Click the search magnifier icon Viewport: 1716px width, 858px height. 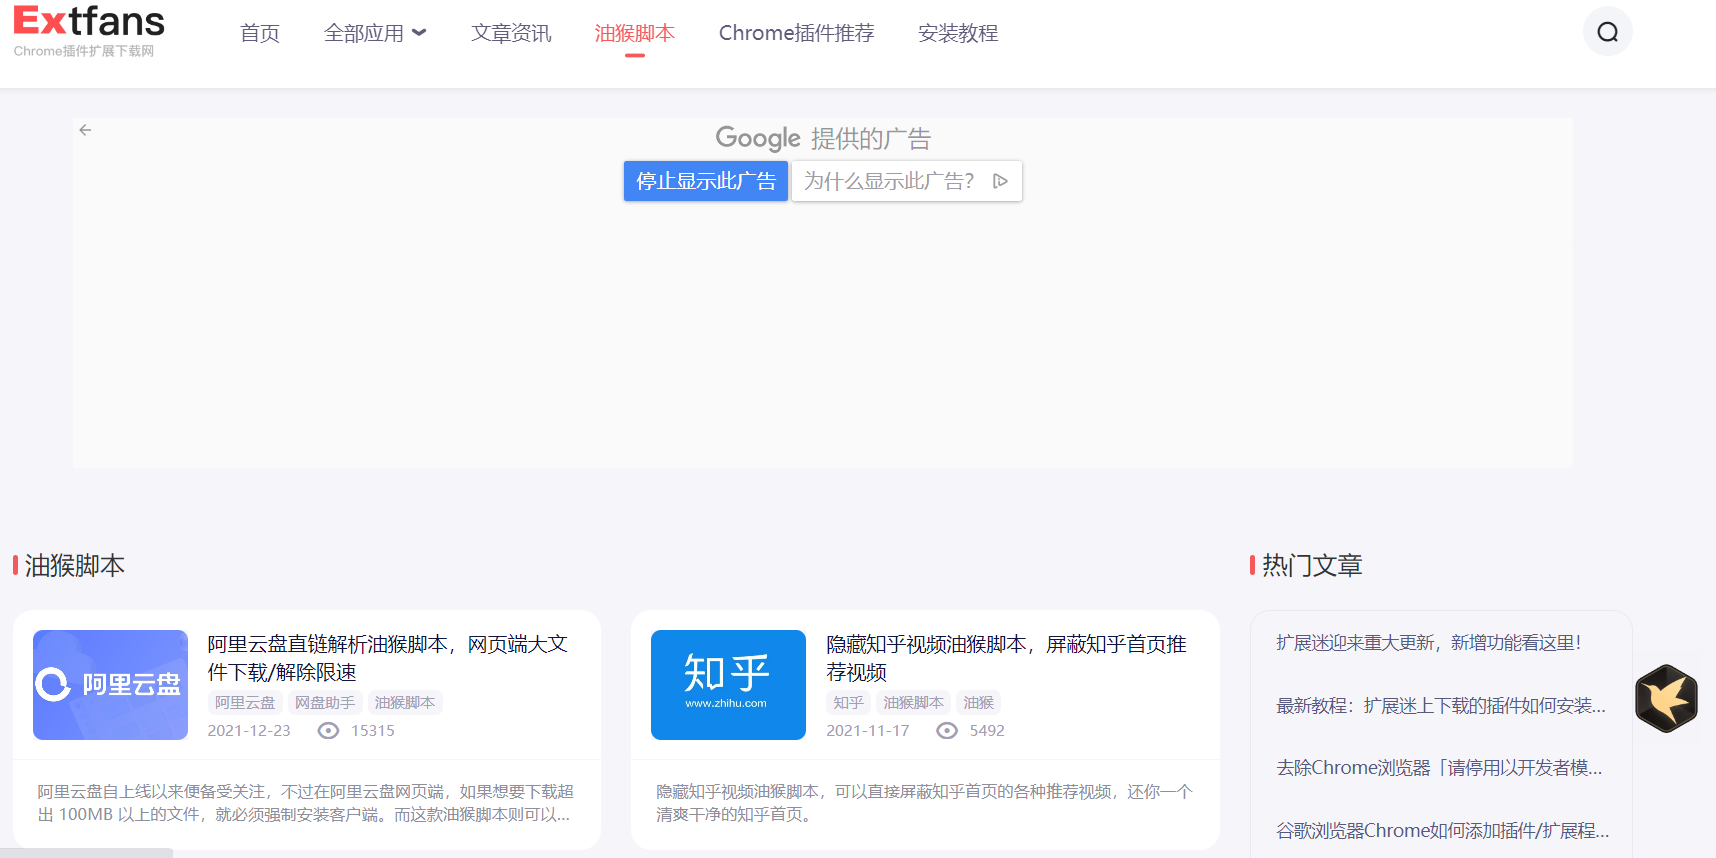pos(1607,32)
